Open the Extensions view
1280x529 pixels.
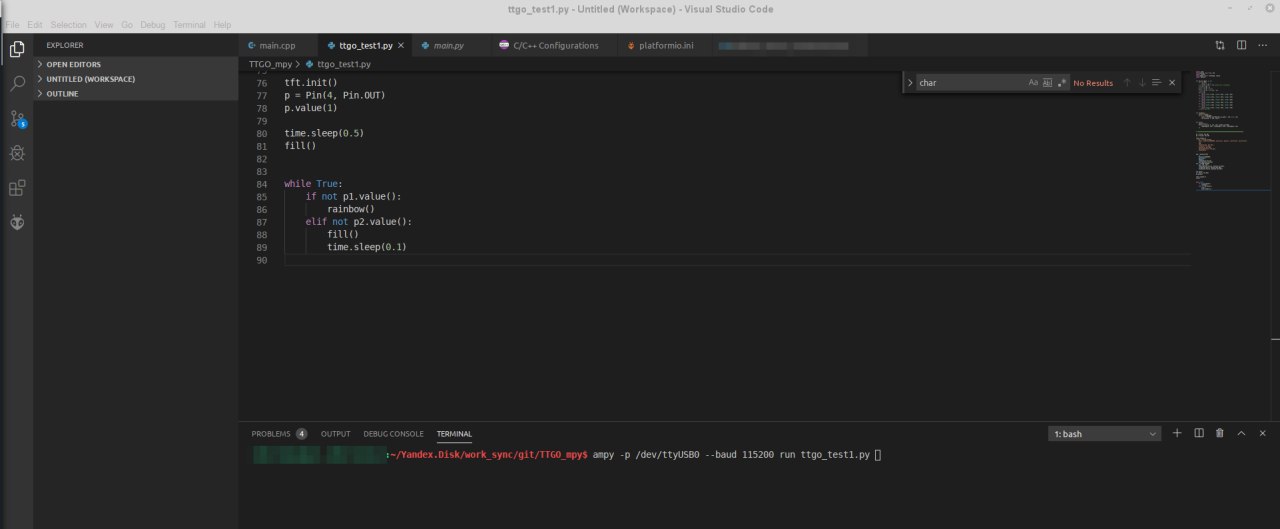coord(17,188)
